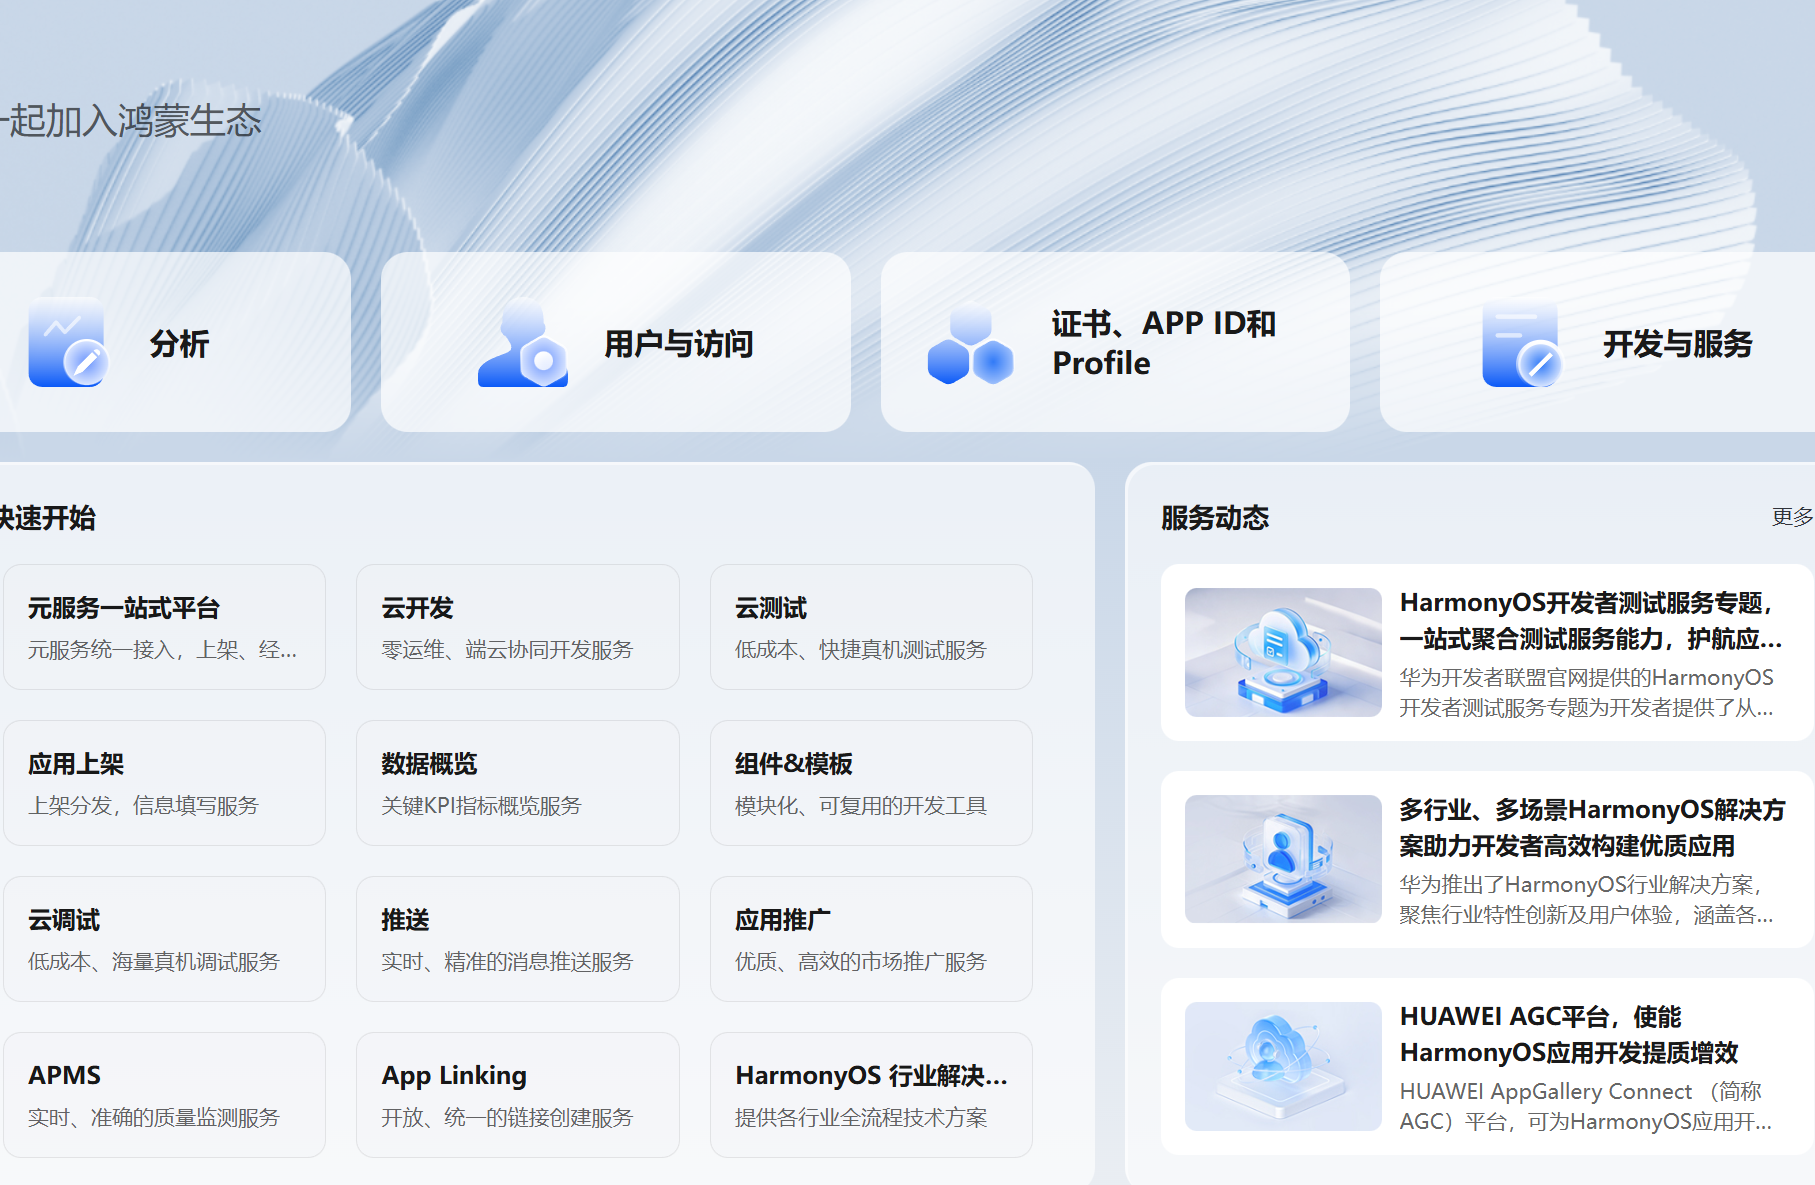Viewport: 1815px width, 1185px height.
Task: Go to the 云调试 service card
Action: click(x=164, y=939)
